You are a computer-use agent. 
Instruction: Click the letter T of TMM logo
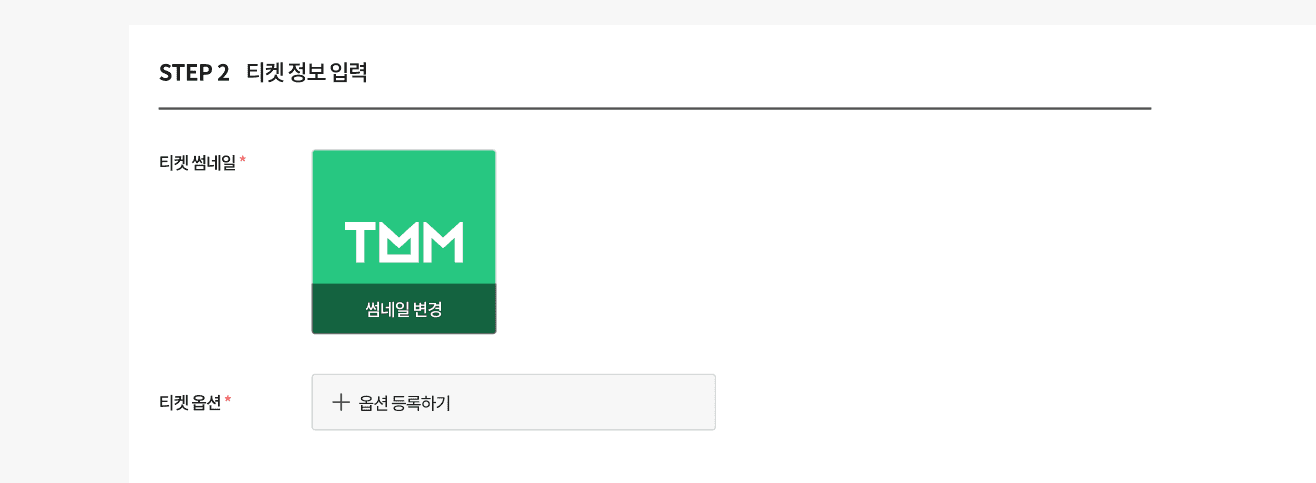tap(360, 242)
